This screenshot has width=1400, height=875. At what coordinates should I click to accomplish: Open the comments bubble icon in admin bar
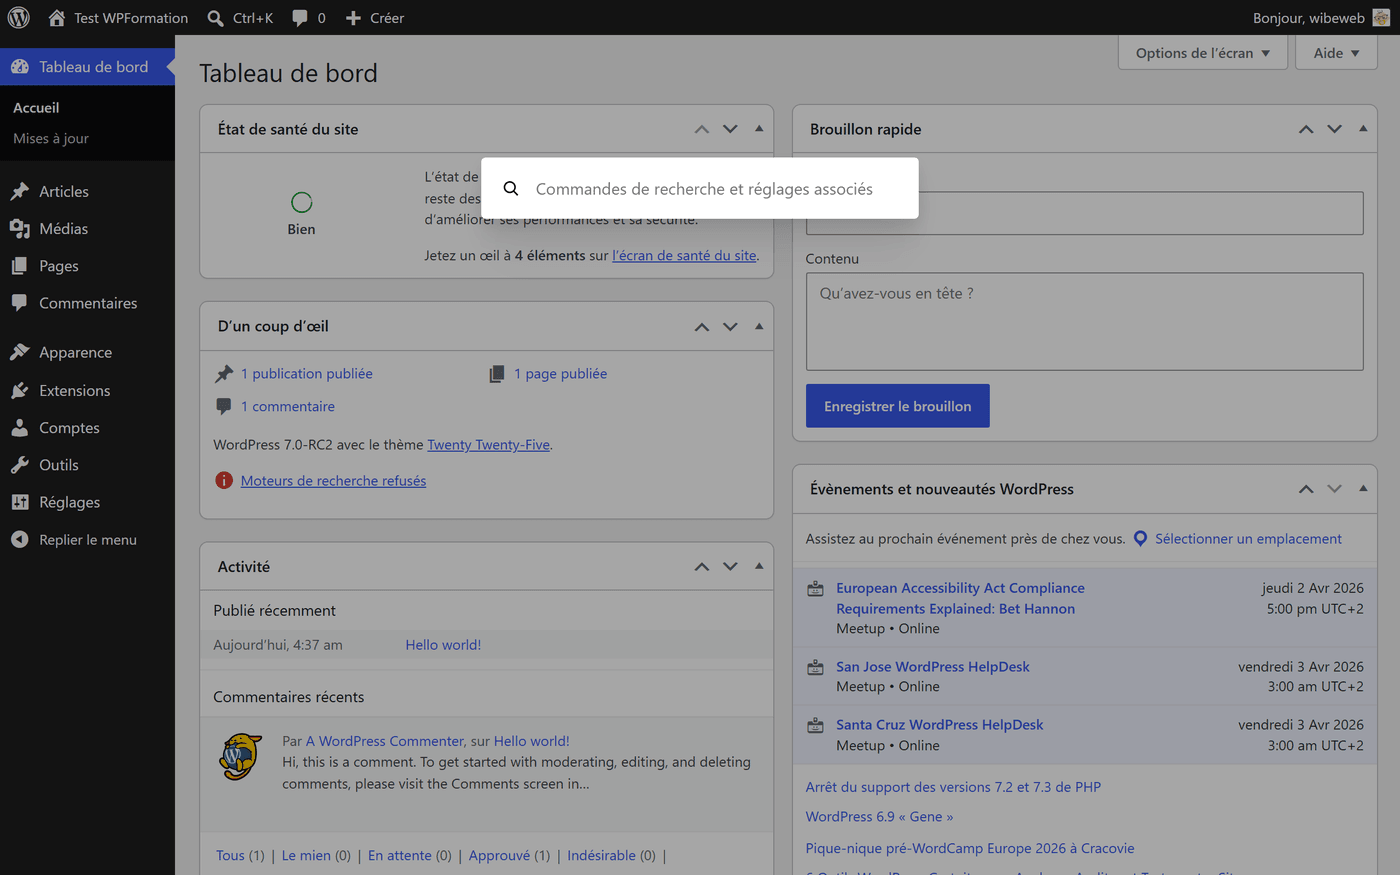(x=300, y=18)
